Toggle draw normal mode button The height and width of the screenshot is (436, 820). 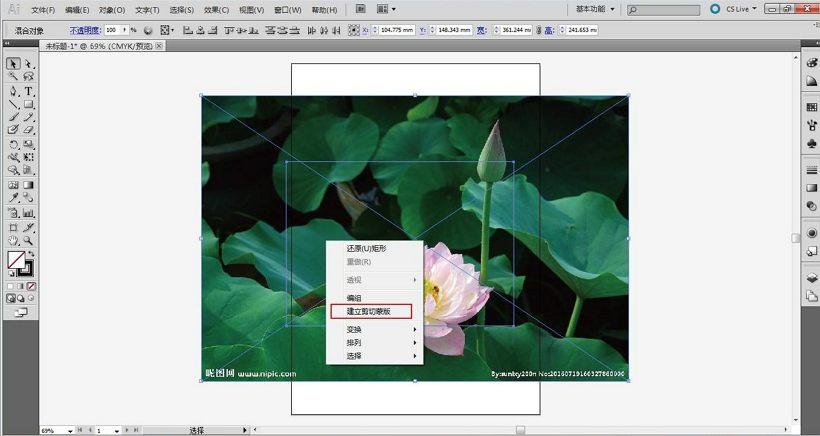tap(12, 299)
